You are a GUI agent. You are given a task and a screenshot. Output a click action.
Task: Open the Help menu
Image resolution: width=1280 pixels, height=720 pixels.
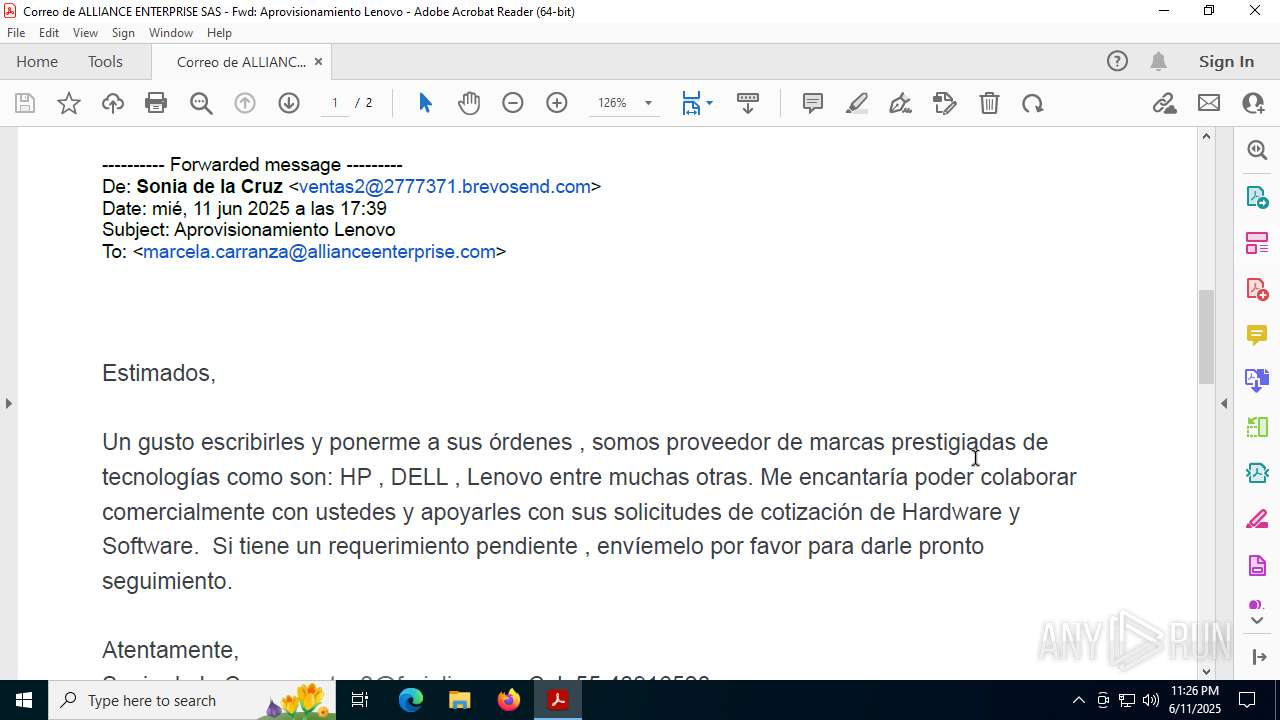point(219,33)
